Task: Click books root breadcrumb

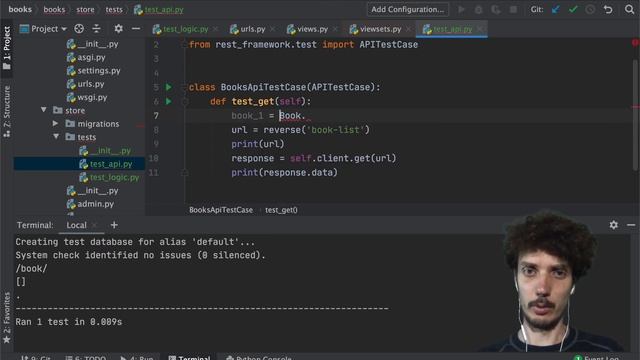Action: [20, 9]
